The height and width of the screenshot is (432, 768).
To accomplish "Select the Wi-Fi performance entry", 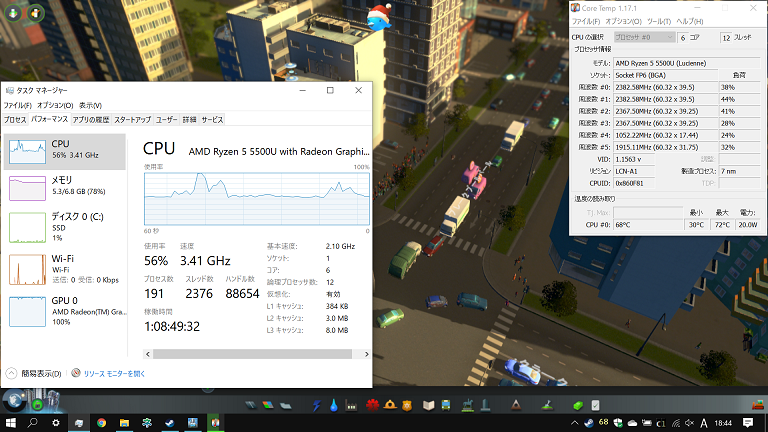I will click(65, 269).
